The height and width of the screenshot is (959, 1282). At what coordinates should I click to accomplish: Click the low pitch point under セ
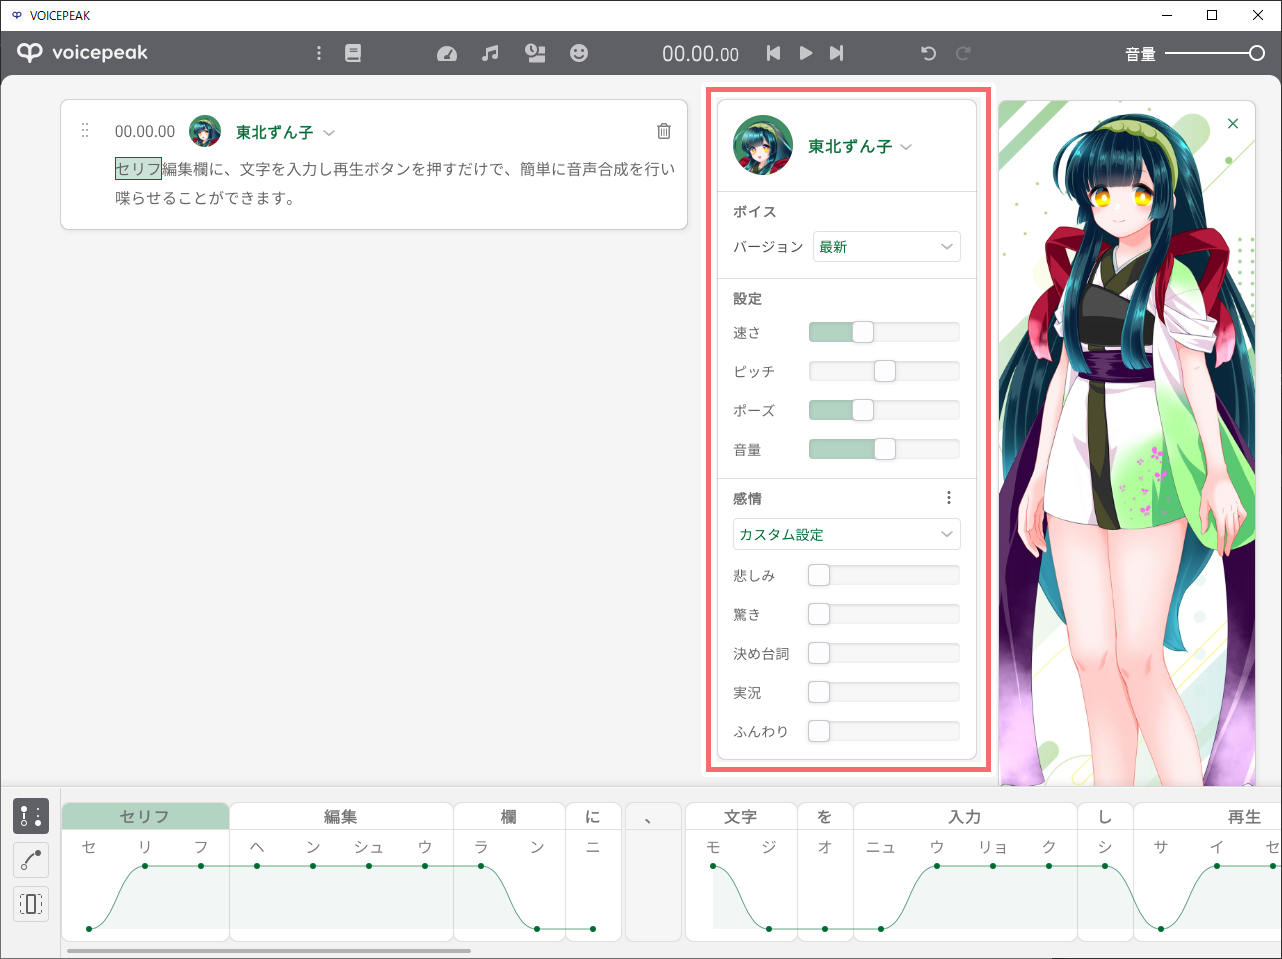point(89,929)
